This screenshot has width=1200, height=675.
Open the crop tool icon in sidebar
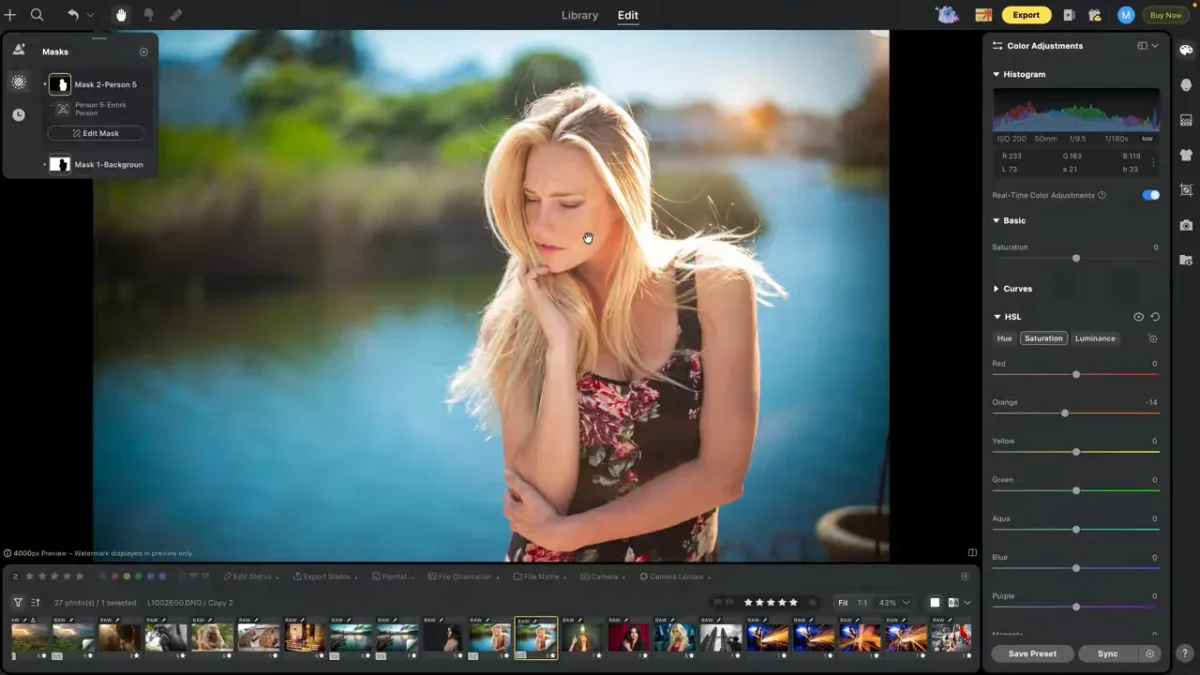[x=1186, y=190]
